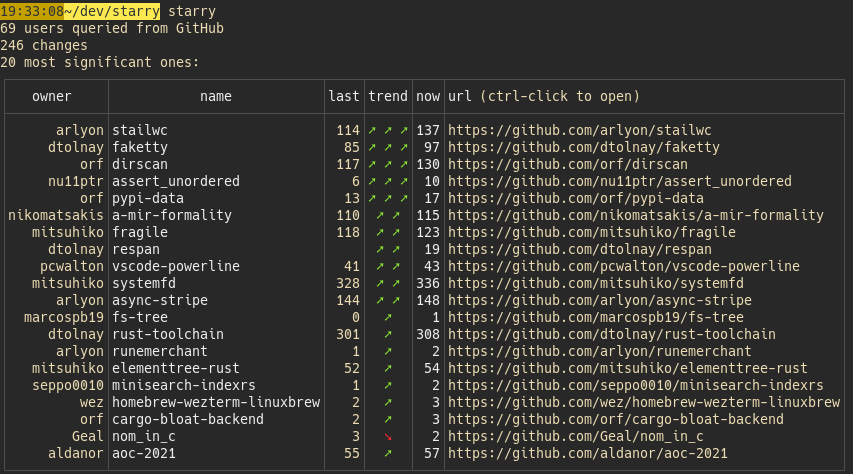Image resolution: width=853 pixels, height=474 pixels.
Task: Open the marcospb19/fs-tree URL
Action: [x=596, y=317]
